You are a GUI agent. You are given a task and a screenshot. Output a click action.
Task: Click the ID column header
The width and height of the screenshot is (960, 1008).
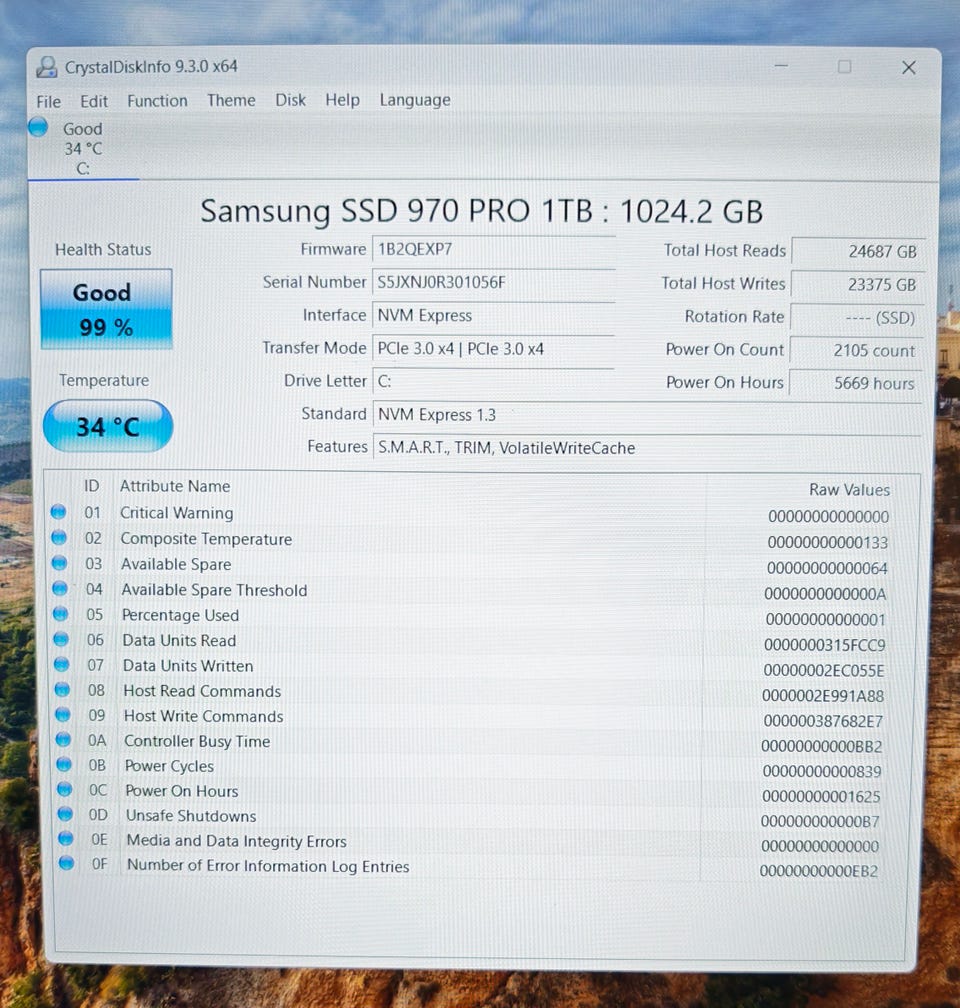92,486
